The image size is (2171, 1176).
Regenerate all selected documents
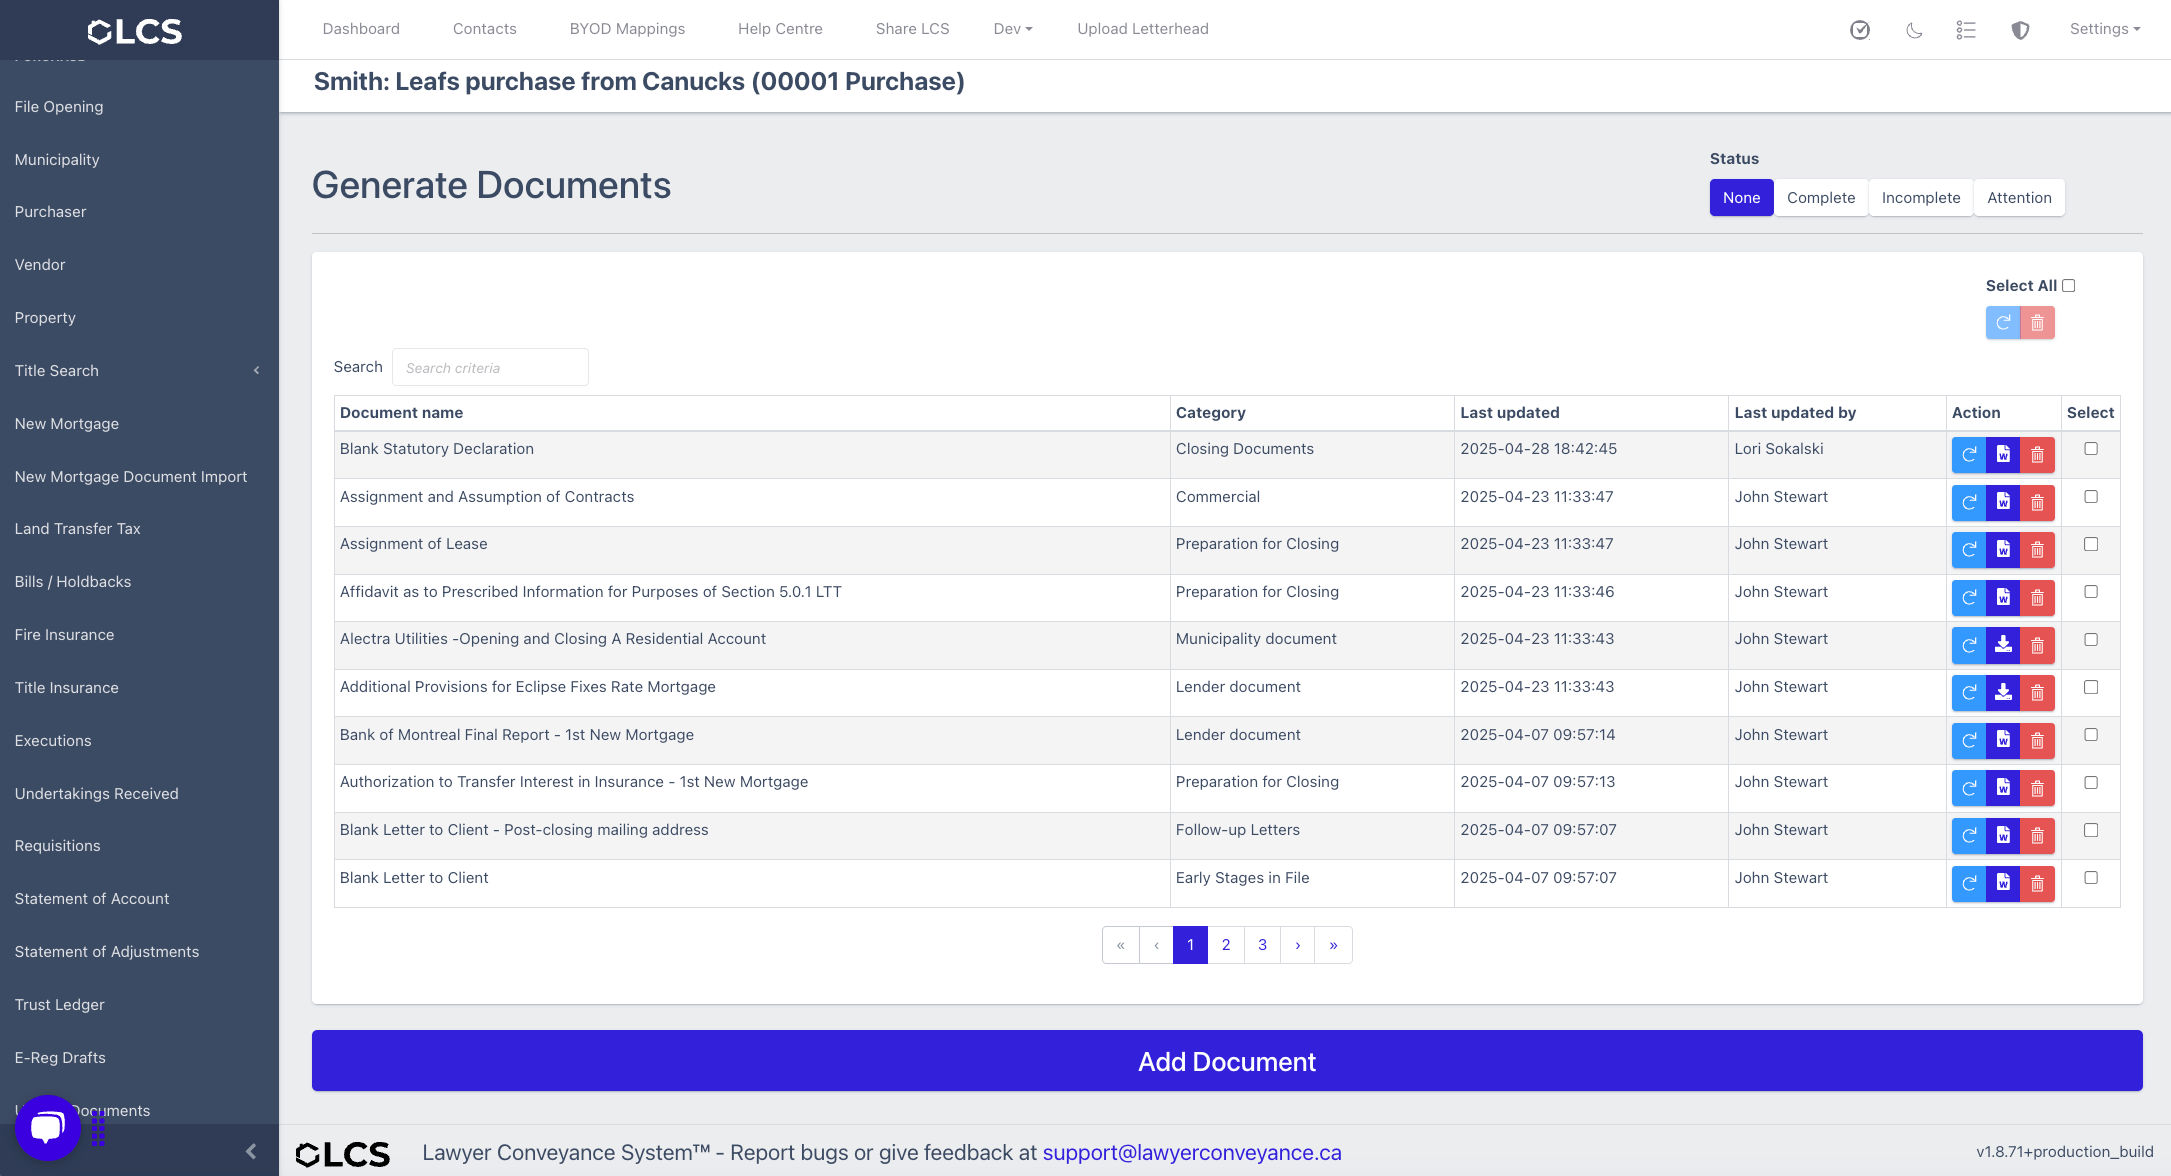click(x=2003, y=323)
